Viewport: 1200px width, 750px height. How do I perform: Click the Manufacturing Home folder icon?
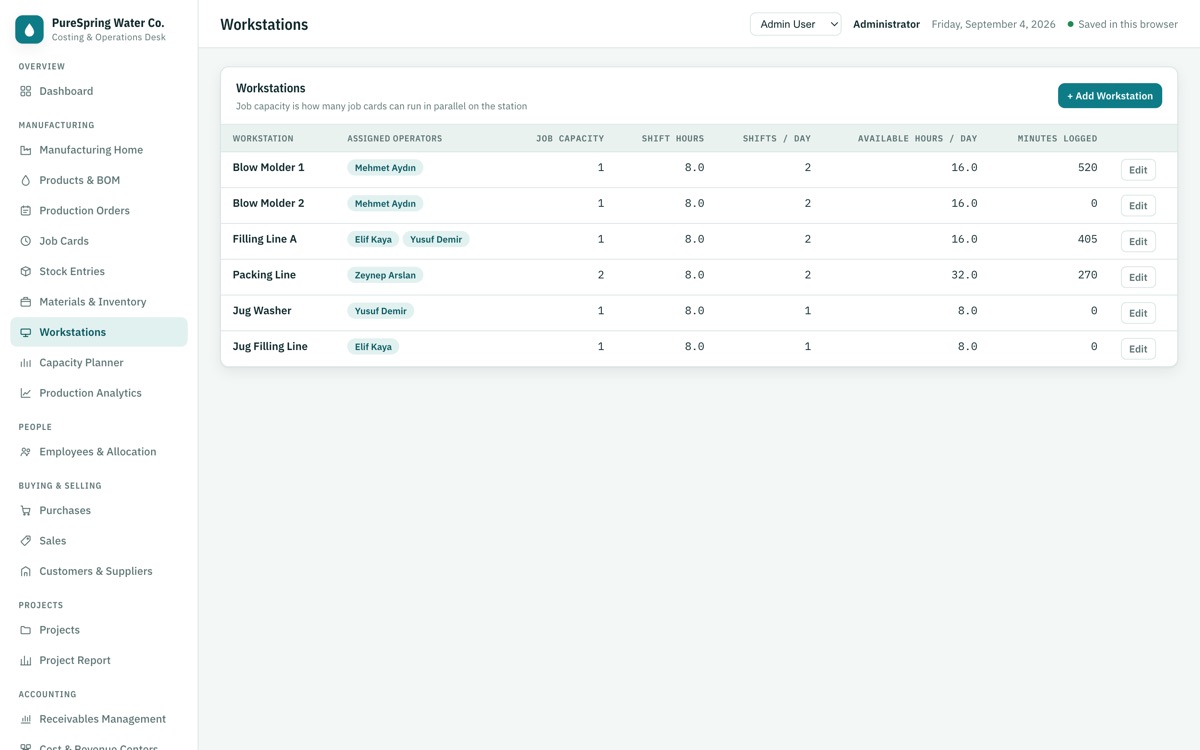click(x=26, y=150)
